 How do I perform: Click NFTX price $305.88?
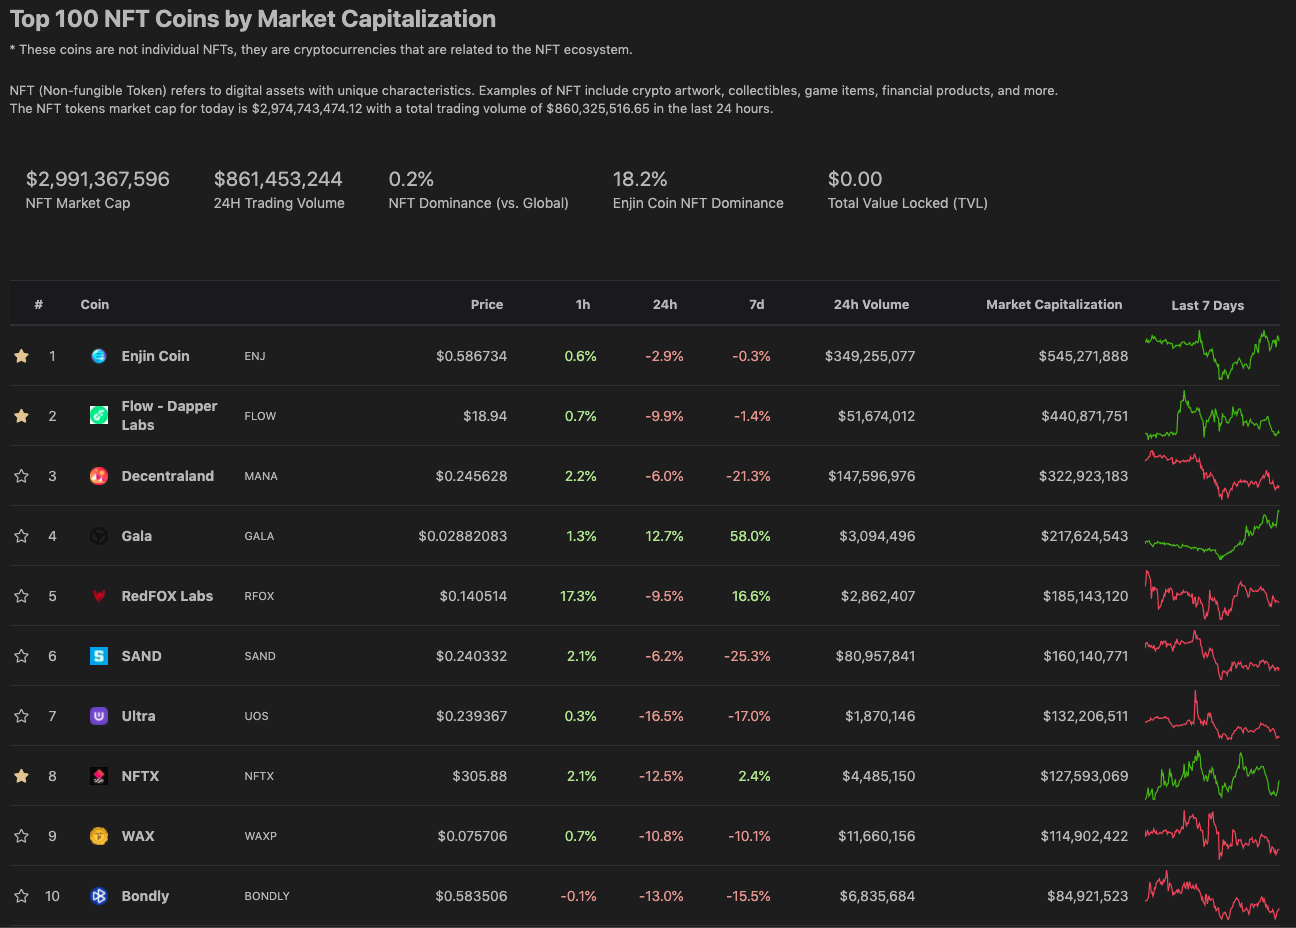[x=480, y=776]
